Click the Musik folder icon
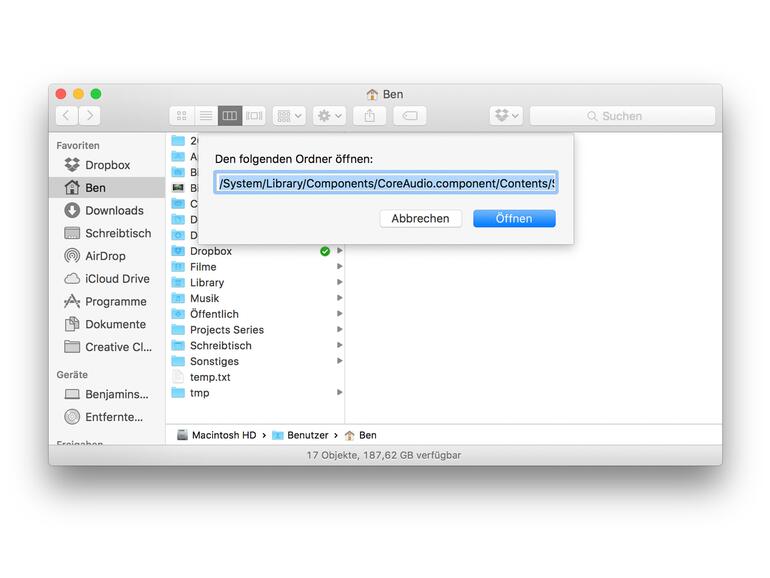770x578 pixels. pos(178,298)
